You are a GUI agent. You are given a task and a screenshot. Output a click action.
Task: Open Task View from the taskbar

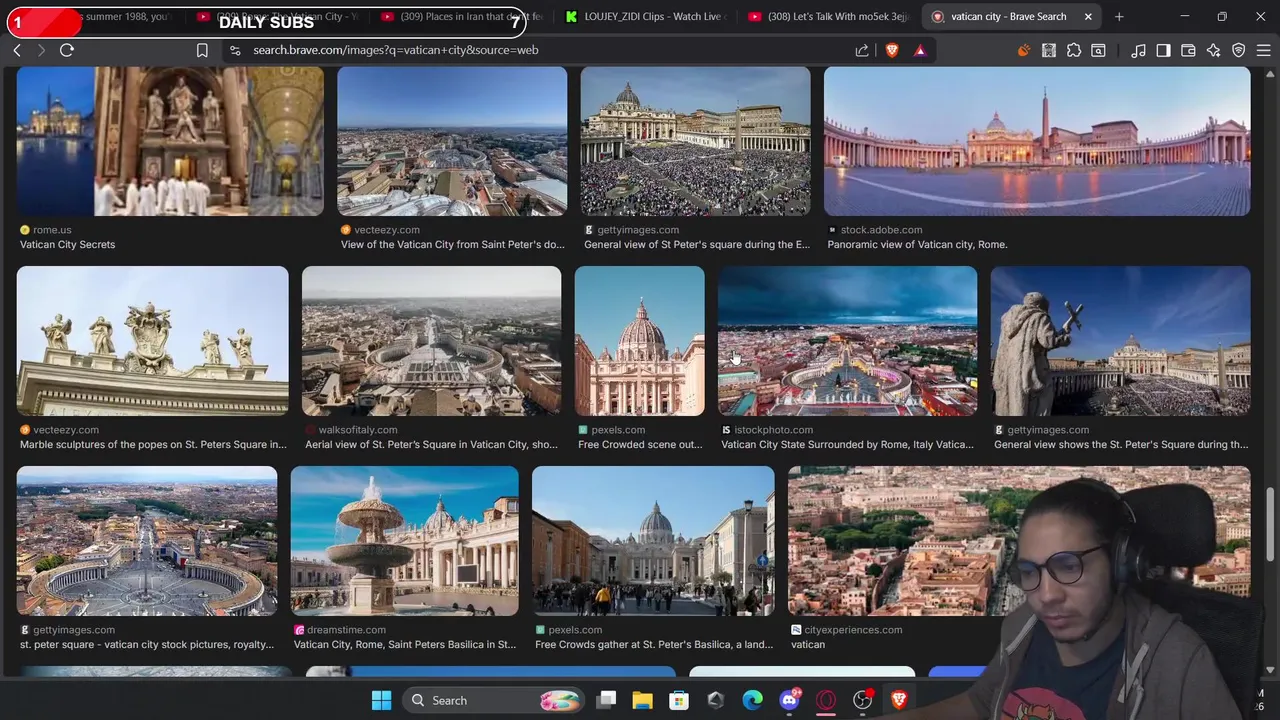tap(606, 701)
